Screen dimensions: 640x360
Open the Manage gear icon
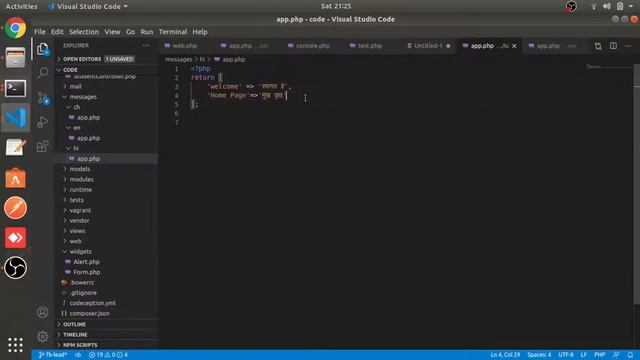(42, 336)
